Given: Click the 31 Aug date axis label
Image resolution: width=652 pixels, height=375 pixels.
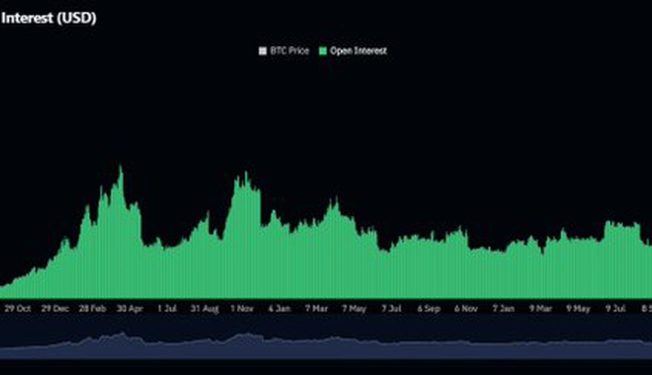Looking at the screenshot, I should point(205,308).
